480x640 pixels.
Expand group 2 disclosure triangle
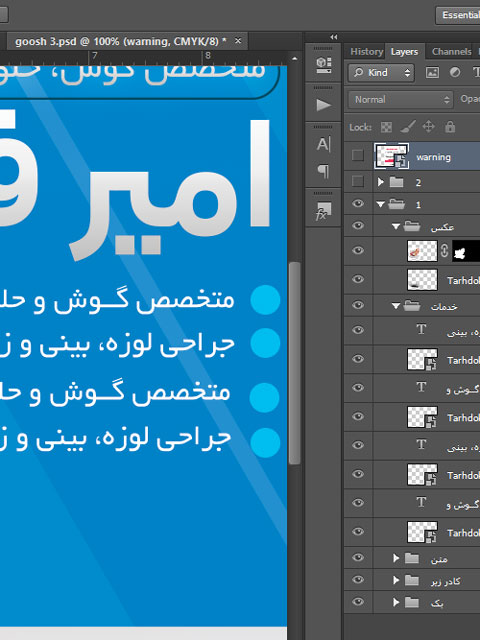pos(381,182)
